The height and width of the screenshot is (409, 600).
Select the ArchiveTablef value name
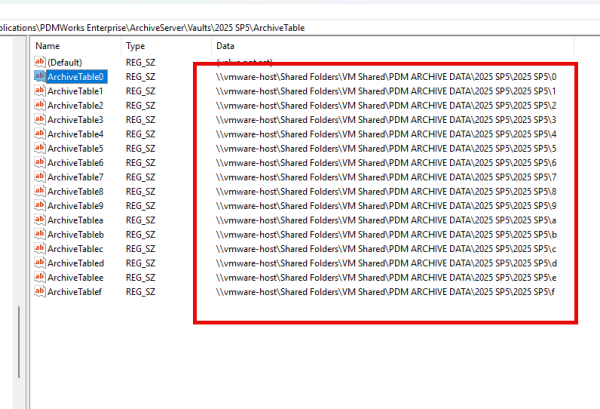click(75, 292)
